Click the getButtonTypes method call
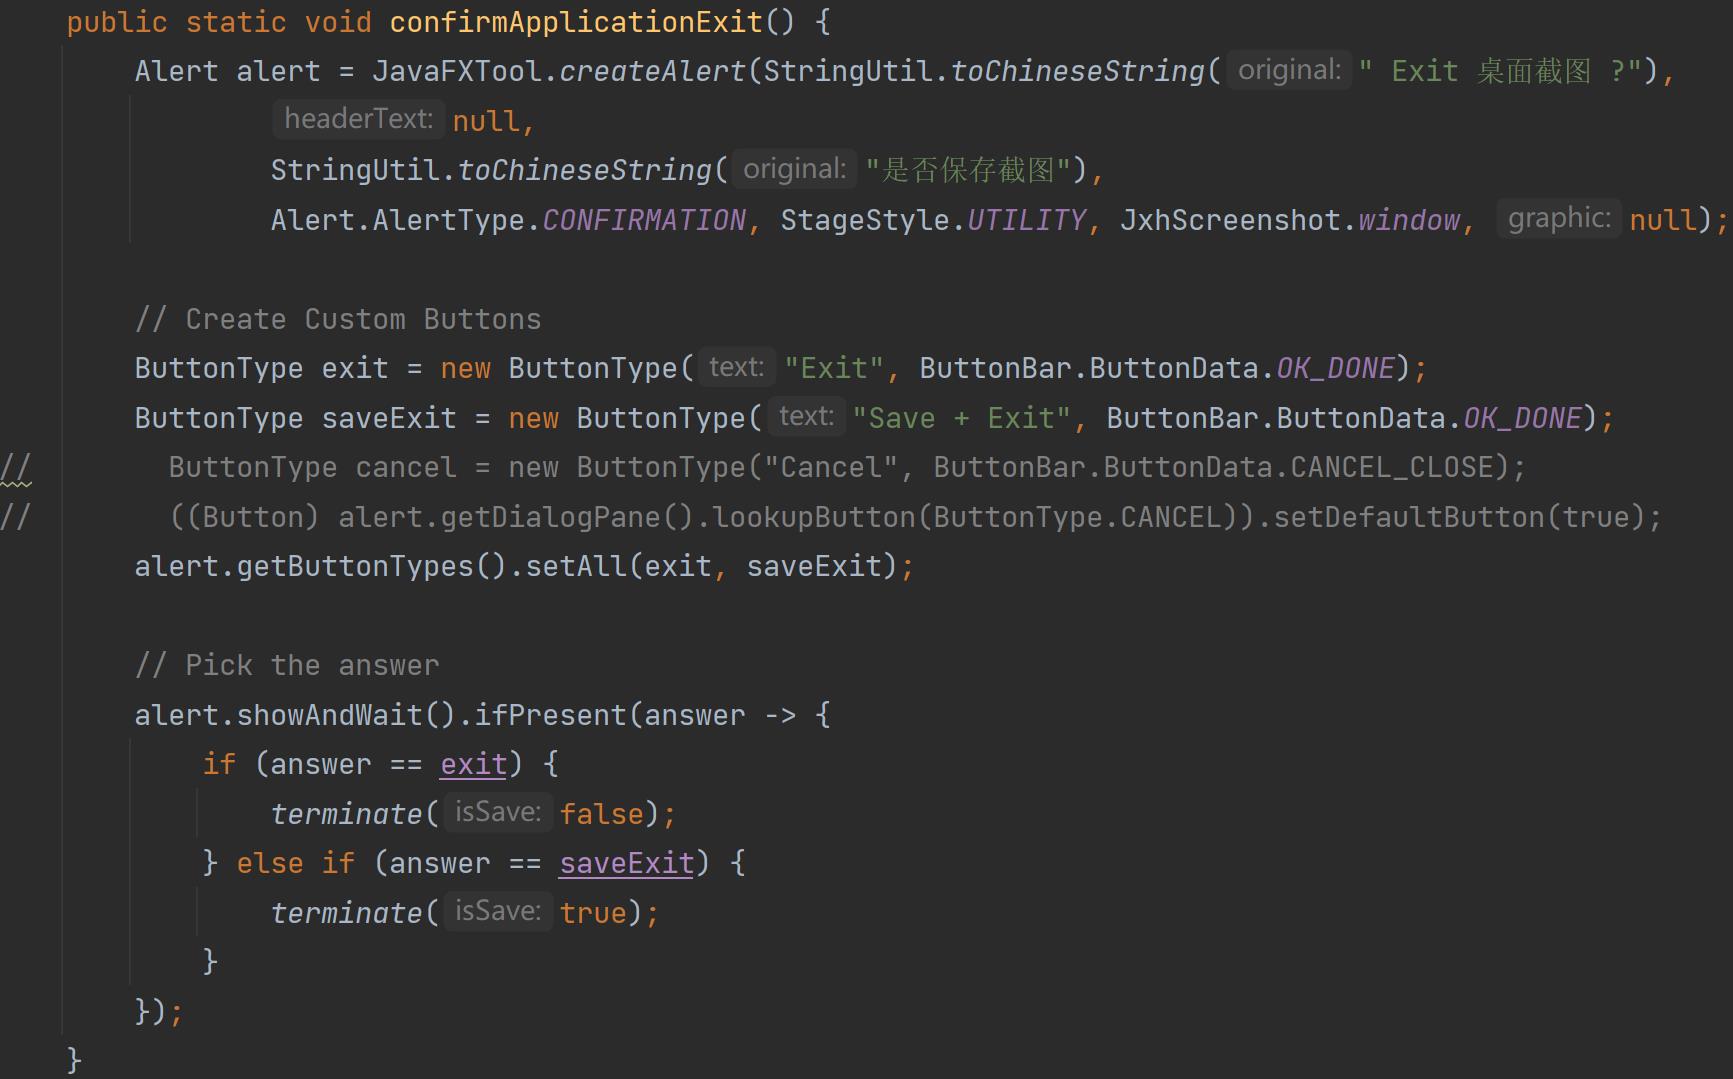1733x1079 pixels. pyautogui.click(x=355, y=566)
